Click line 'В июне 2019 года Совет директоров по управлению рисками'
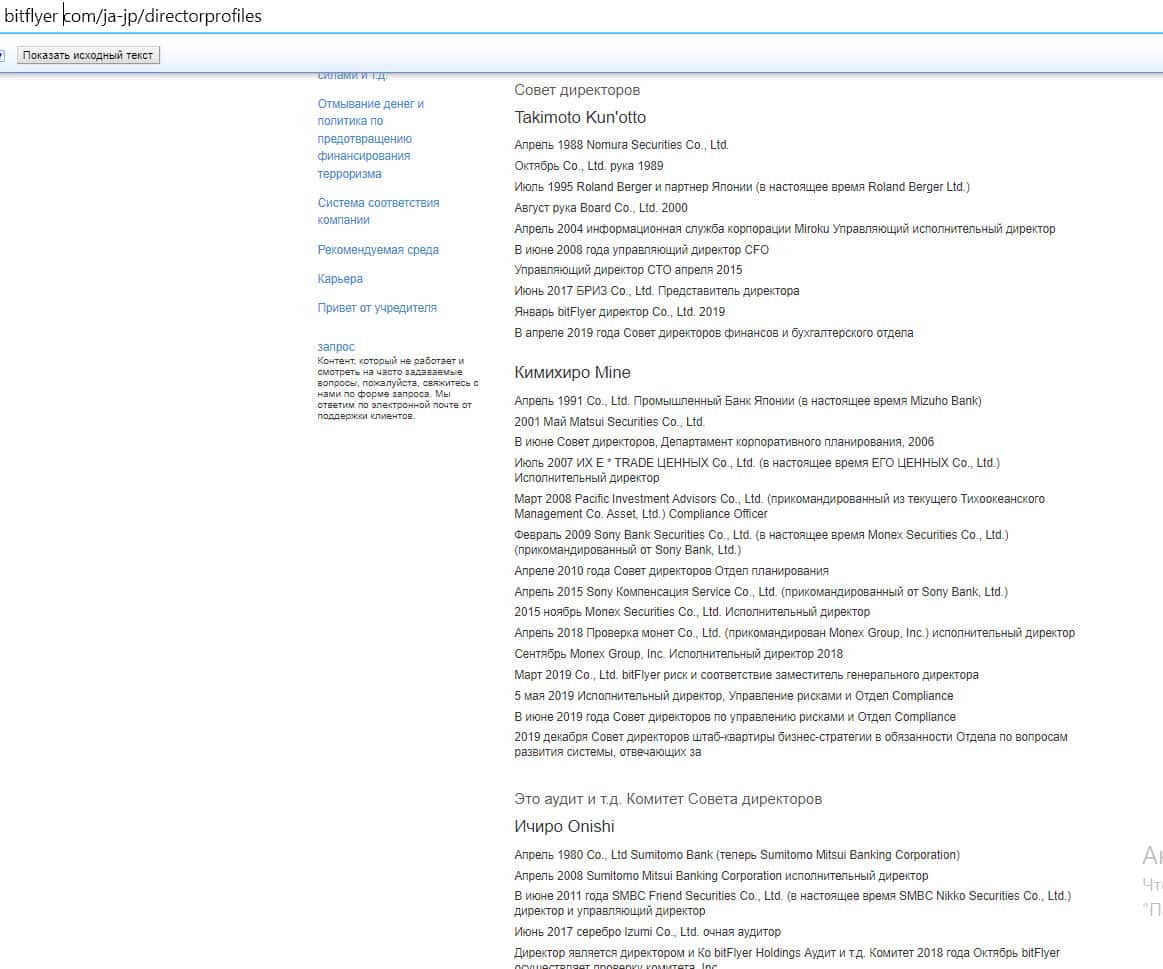The width and height of the screenshot is (1163, 969). coord(735,717)
